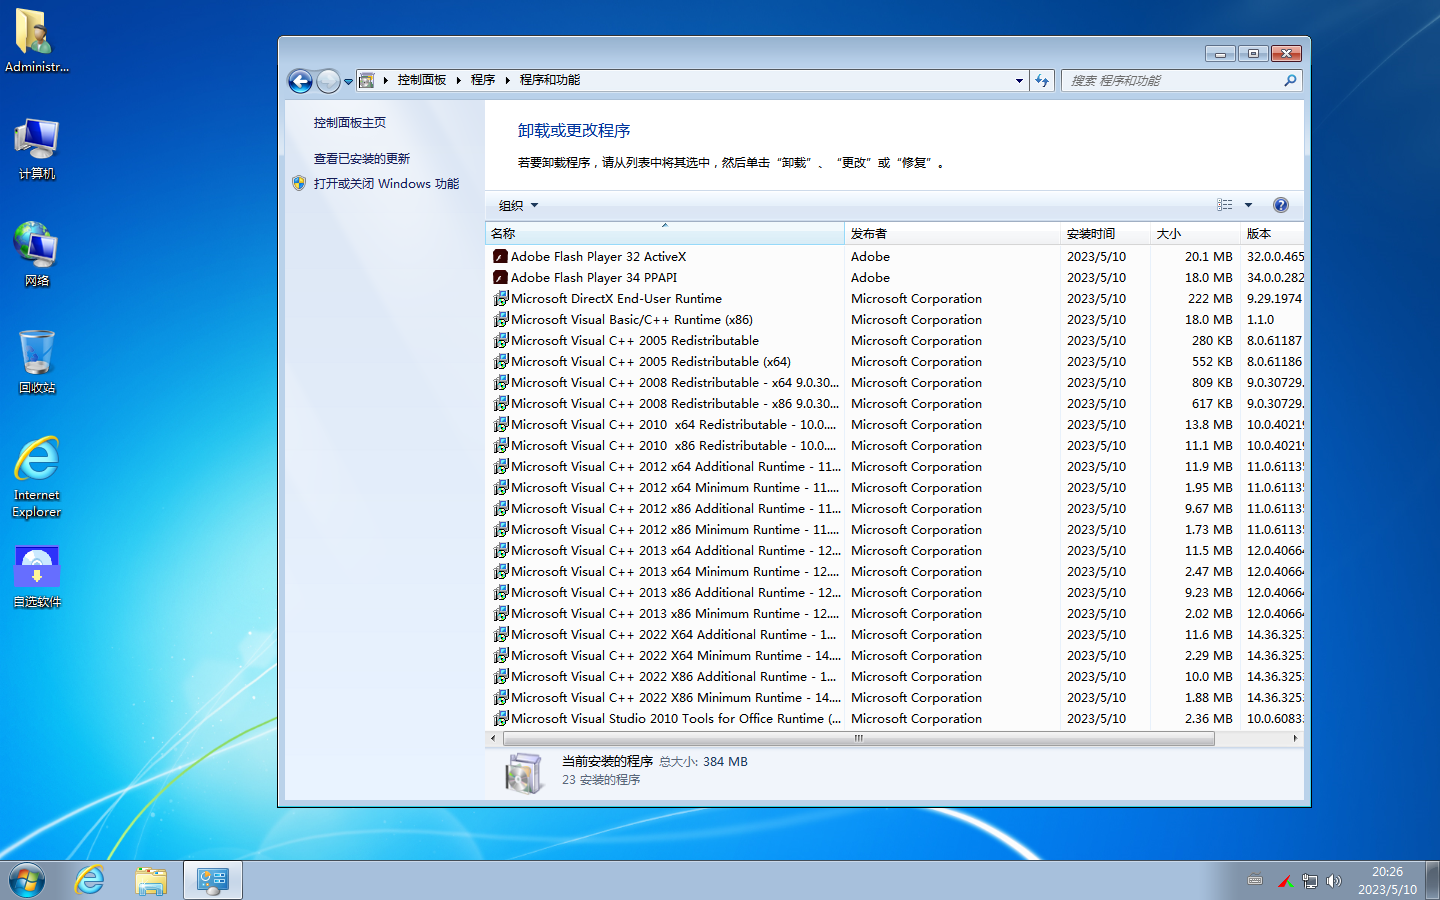
Task: Sort by 发布者 column header
Action: pos(953,233)
